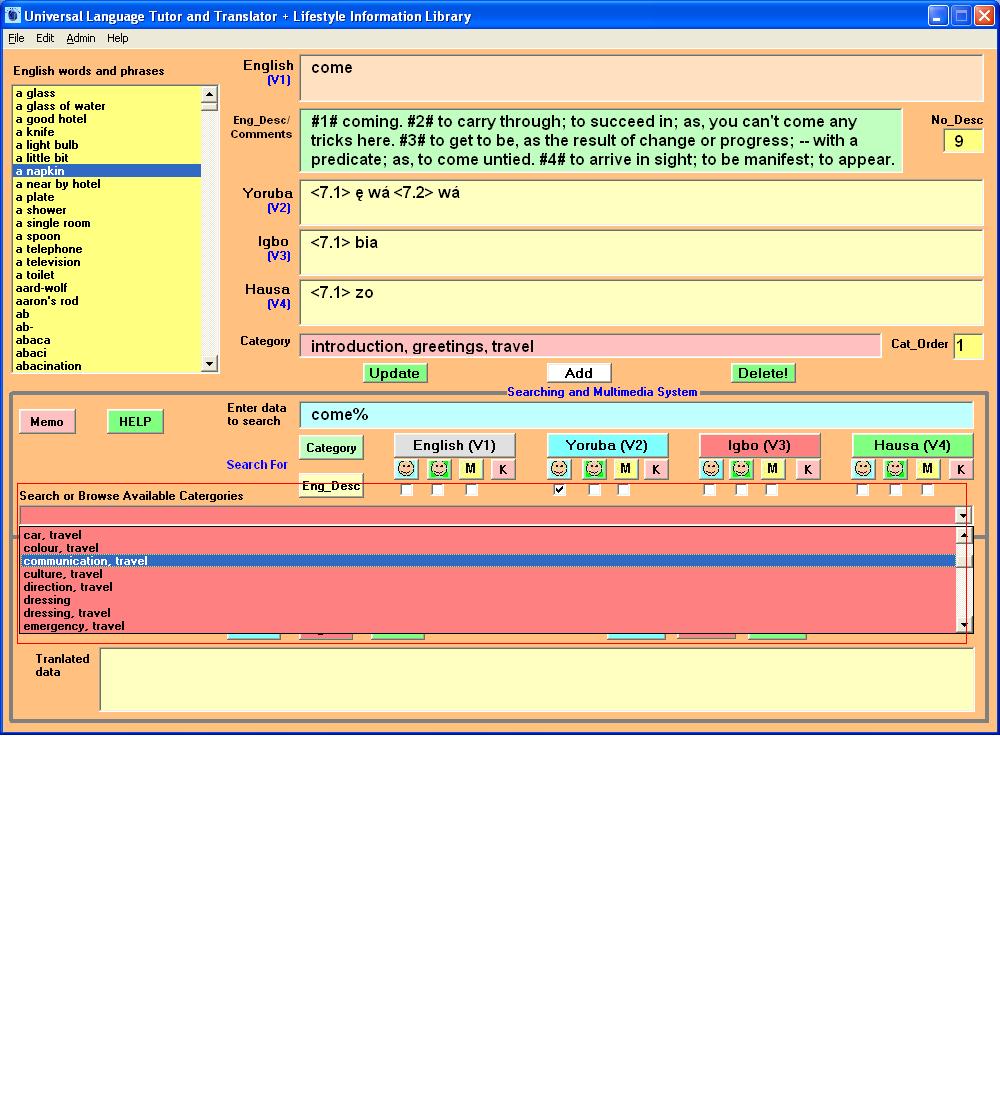Open the category browse combo box arrow
The width and height of the screenshot is (1000, 1111).
[x=962, y=515]
